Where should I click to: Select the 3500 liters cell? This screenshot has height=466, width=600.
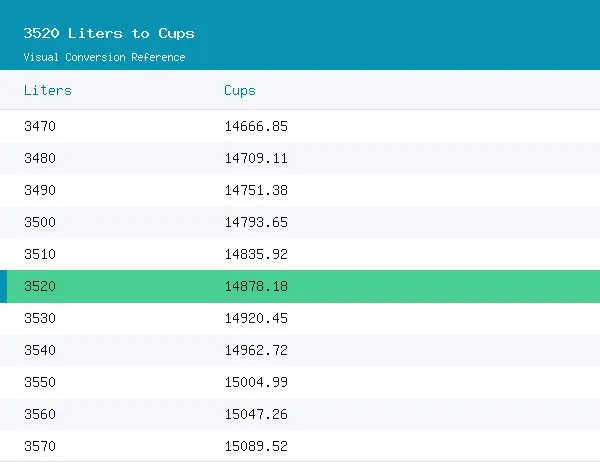[x=40, y=222]
